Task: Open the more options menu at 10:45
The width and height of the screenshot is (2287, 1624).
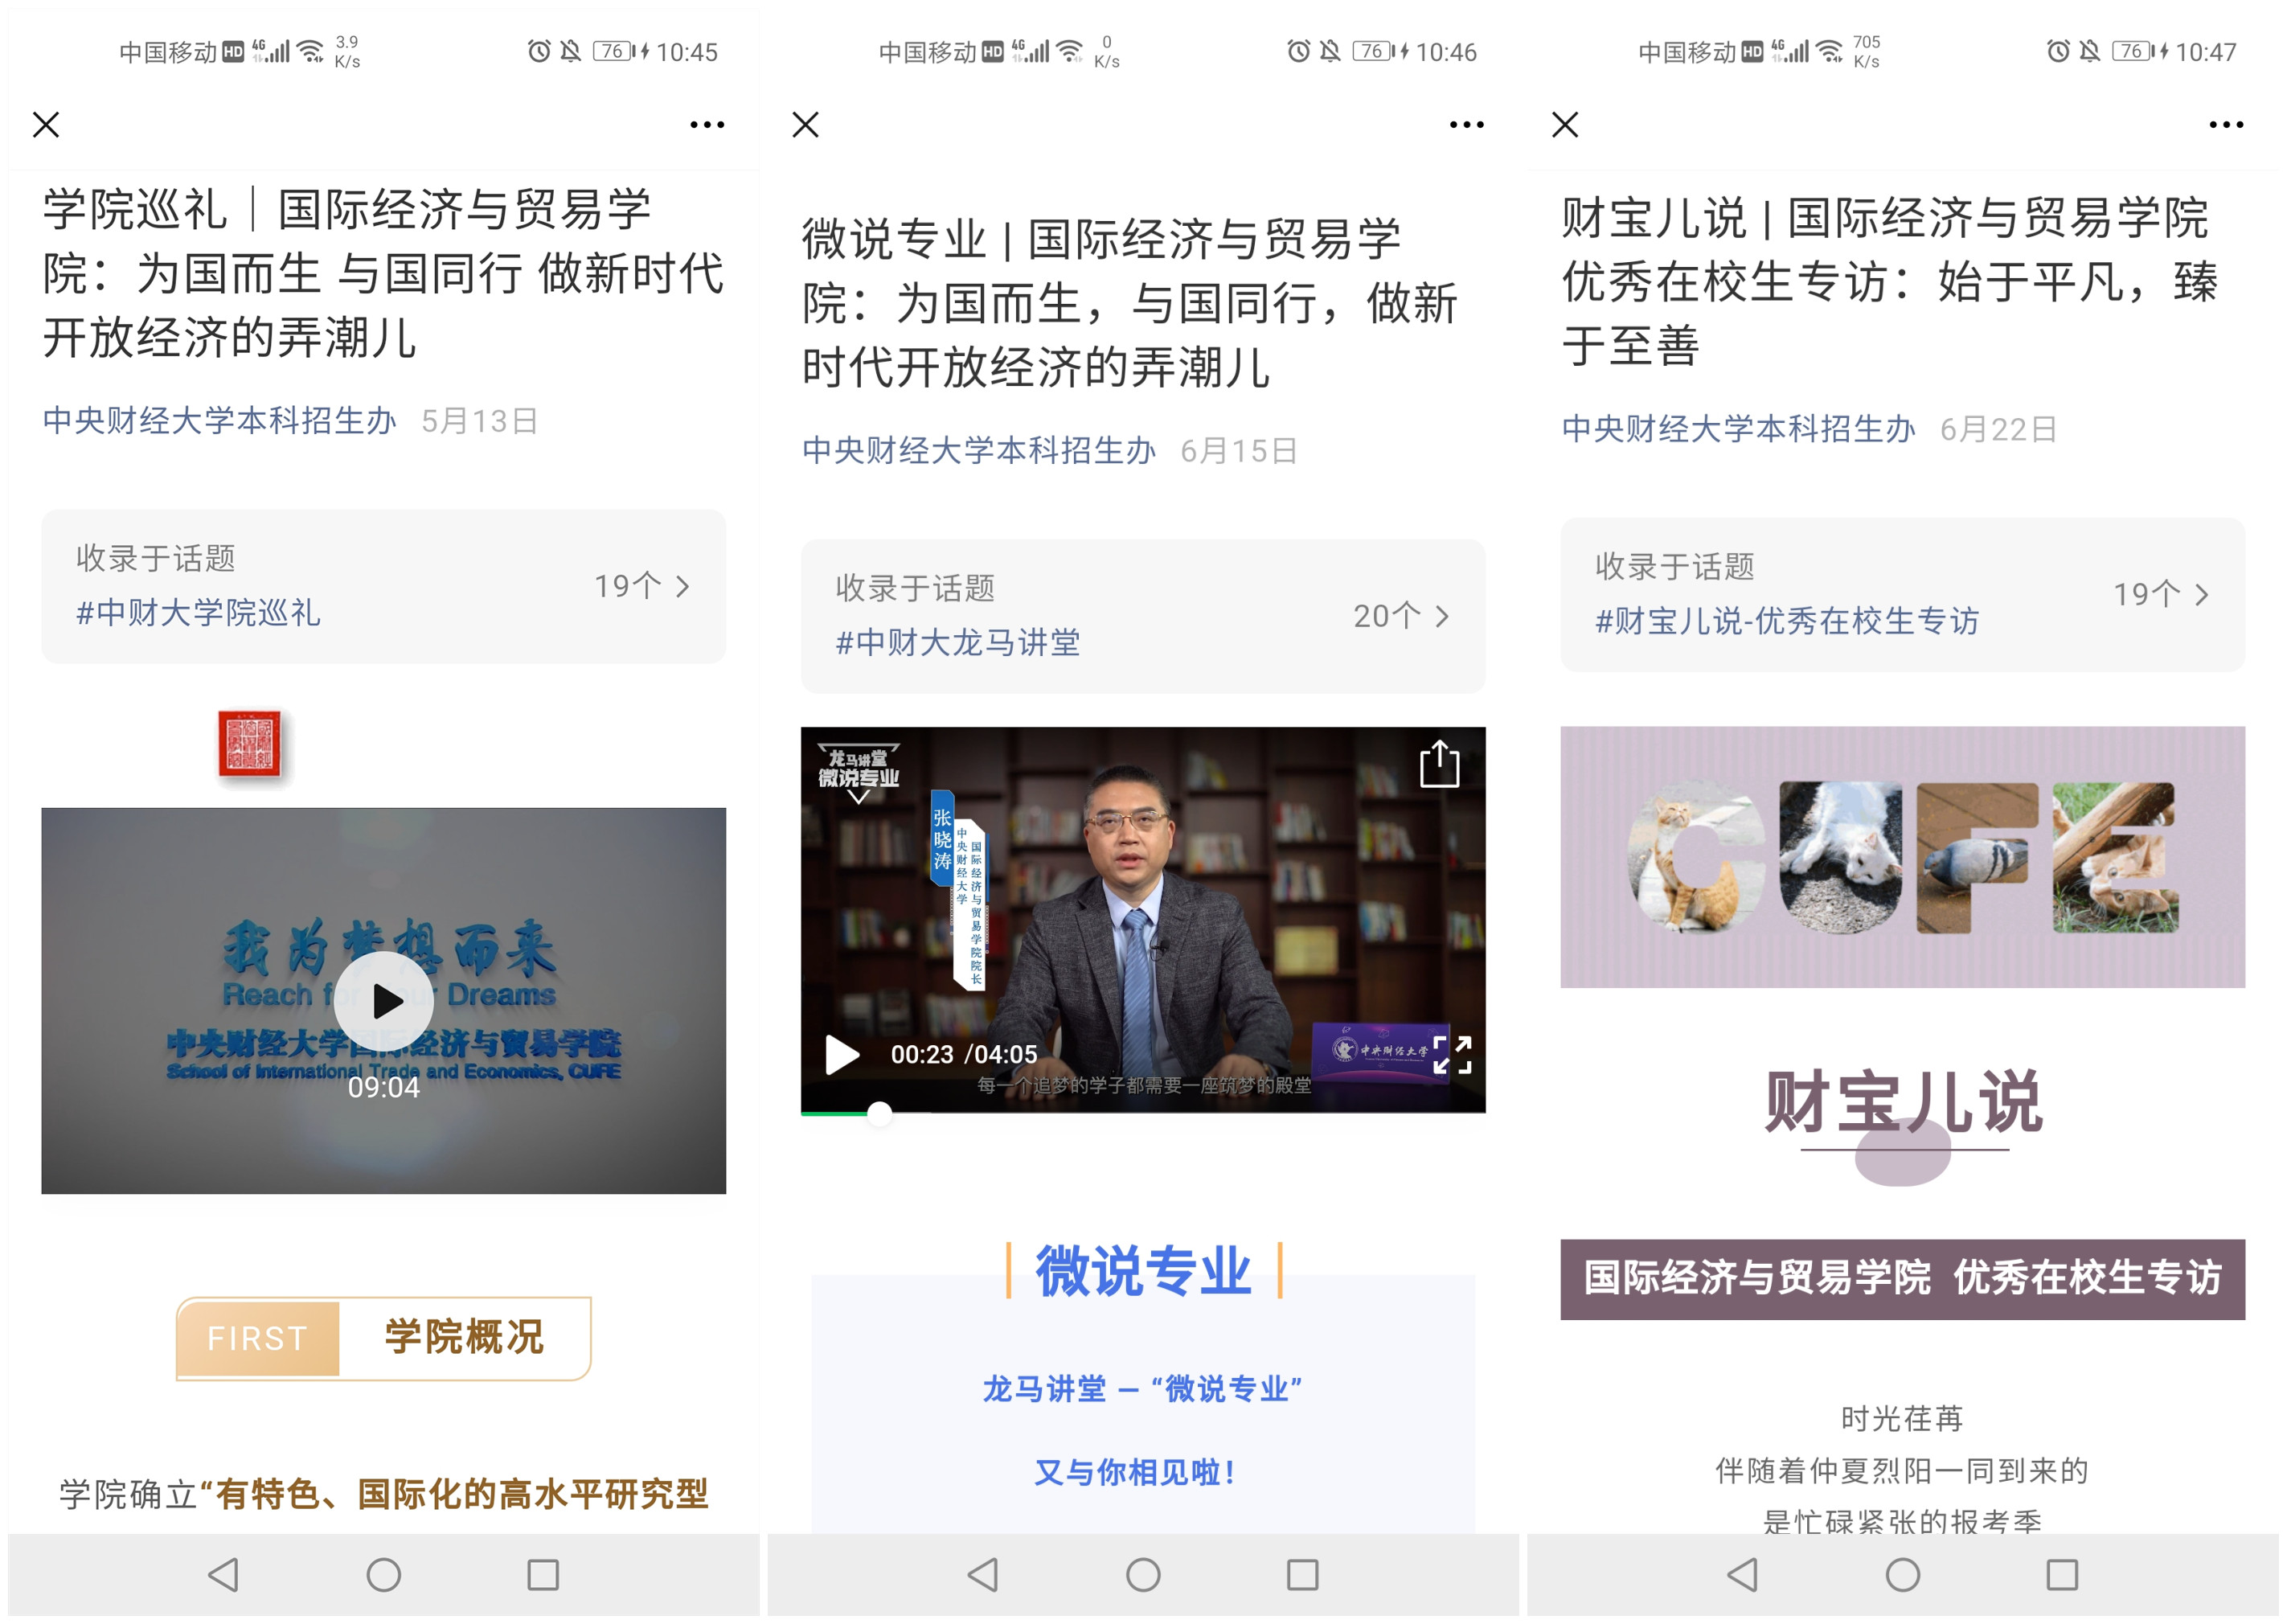Action: coord(706,125)
